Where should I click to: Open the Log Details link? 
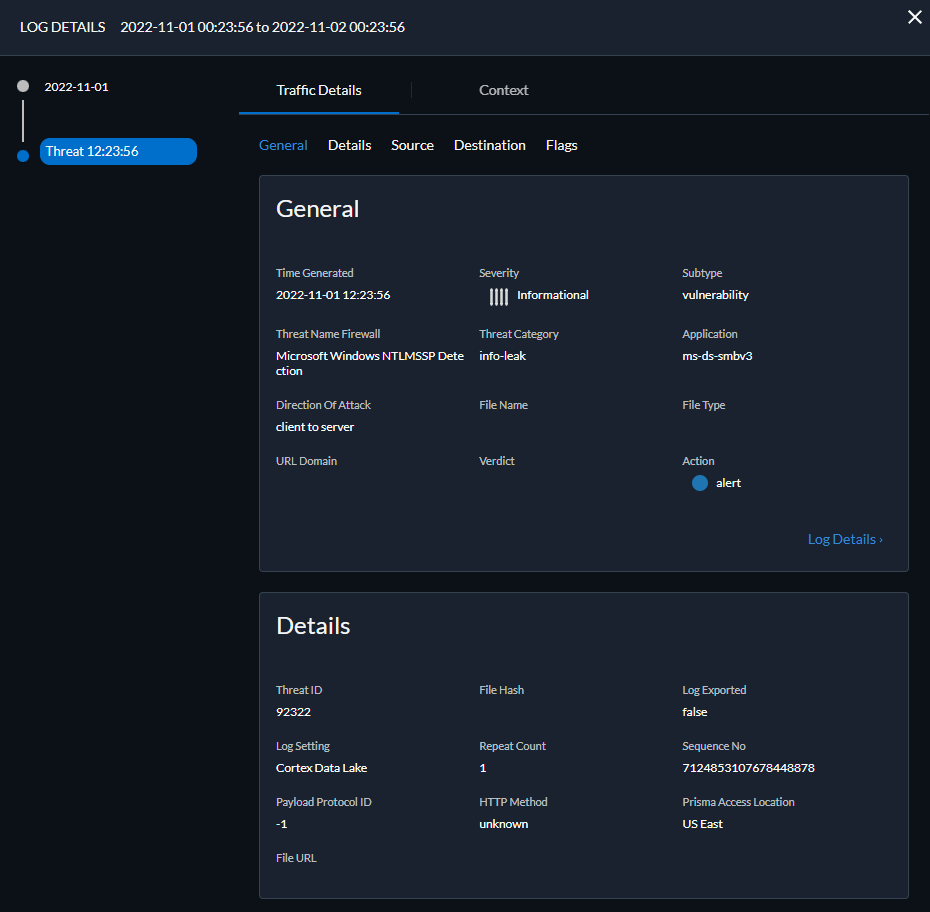pyautogui.click(x=844, y=539)
